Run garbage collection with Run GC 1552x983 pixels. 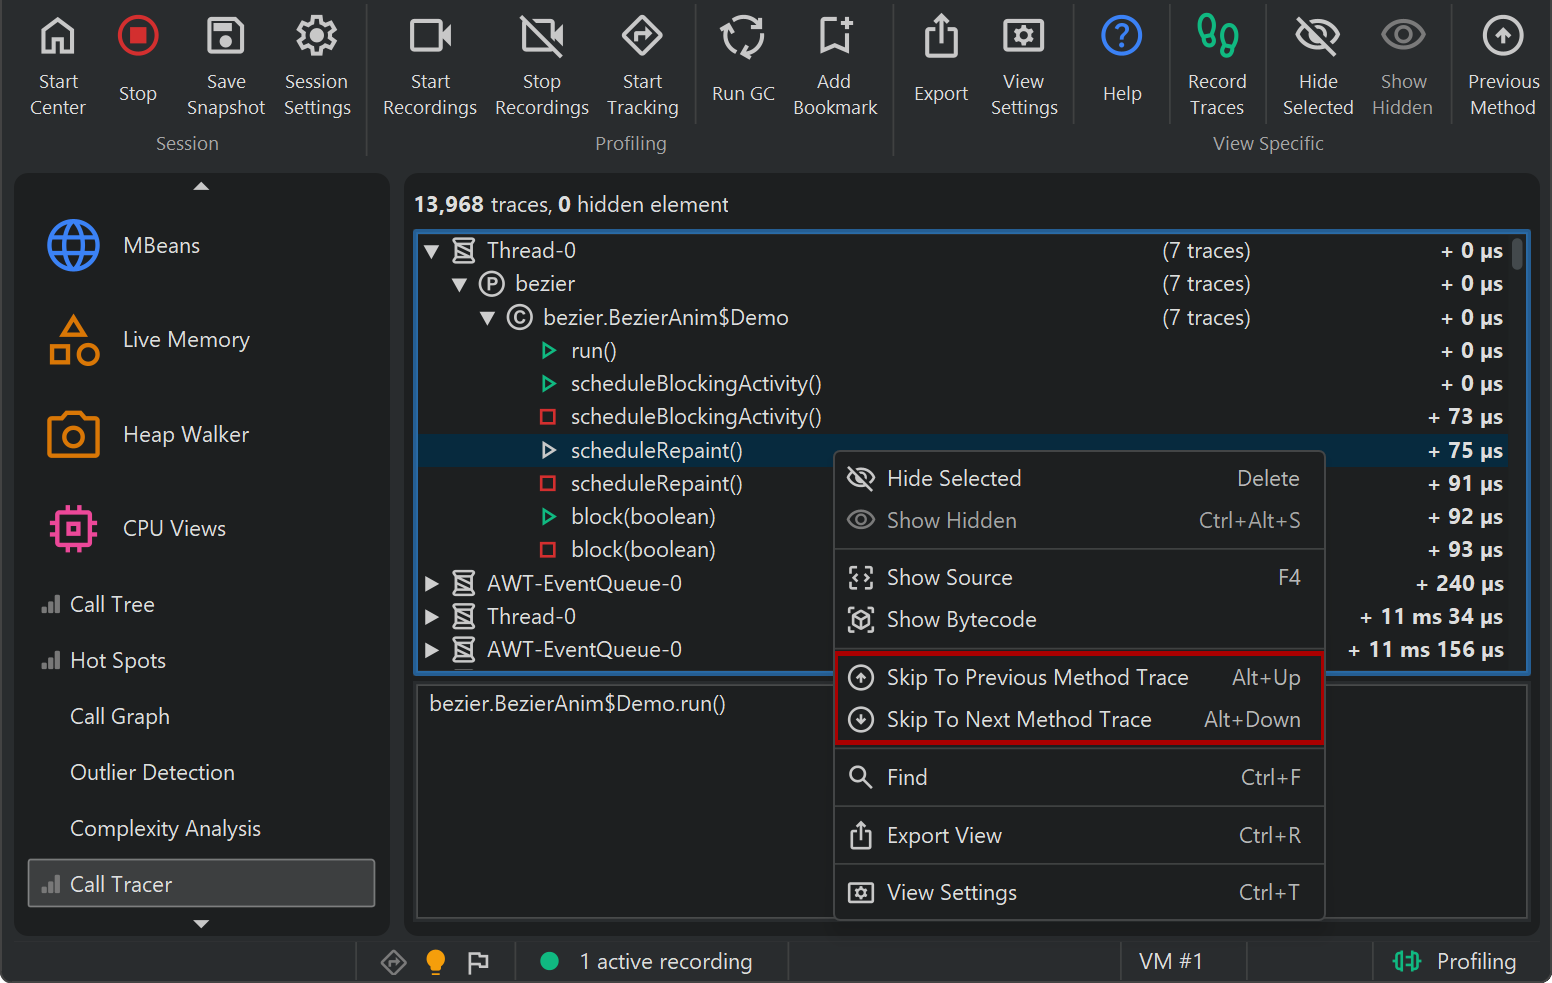click(x=742, y=38)
